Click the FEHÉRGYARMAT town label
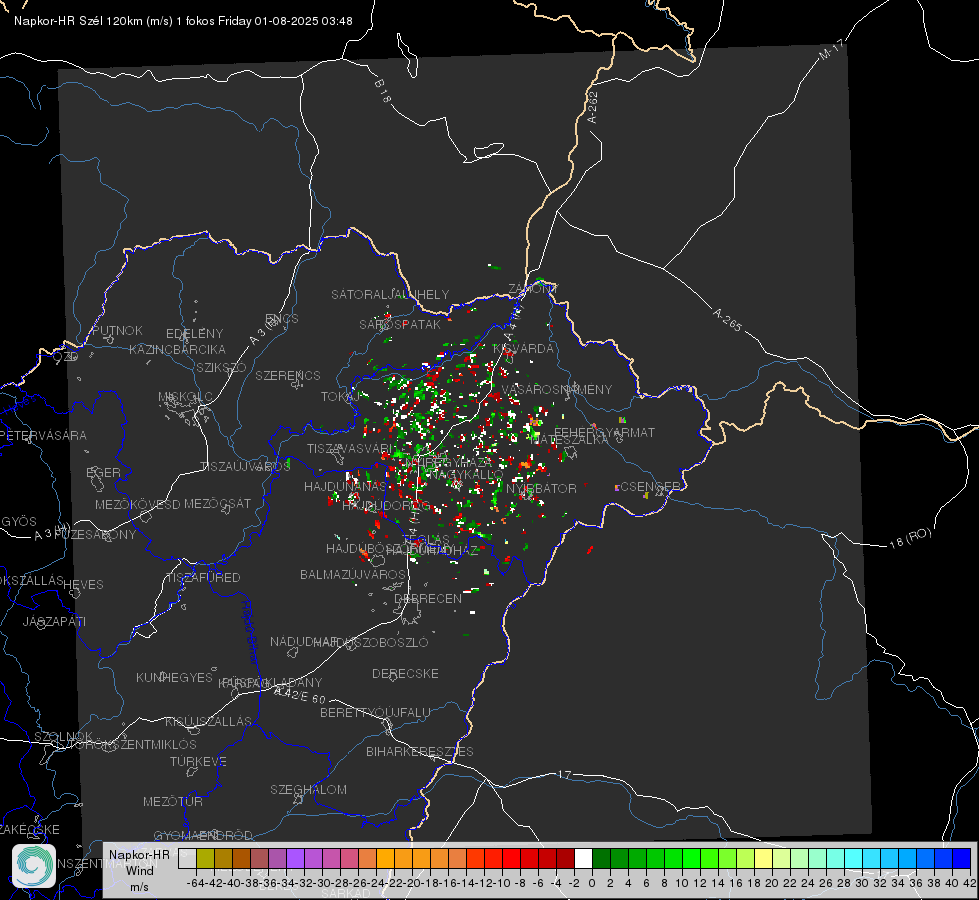The width and height of the screenshot is (979, 900). pyautogui.click(x=604, y=432)
